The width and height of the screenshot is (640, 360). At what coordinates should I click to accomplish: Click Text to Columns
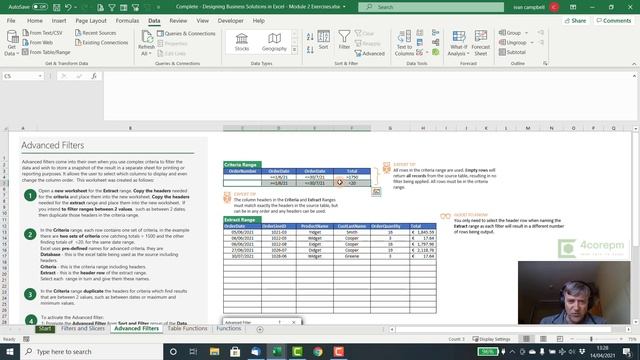click(404, 43)
